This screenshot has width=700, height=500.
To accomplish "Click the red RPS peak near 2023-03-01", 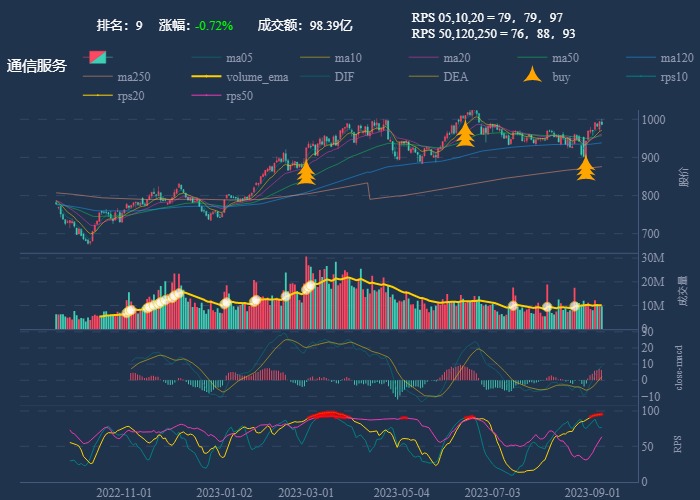I will point(325,415).
